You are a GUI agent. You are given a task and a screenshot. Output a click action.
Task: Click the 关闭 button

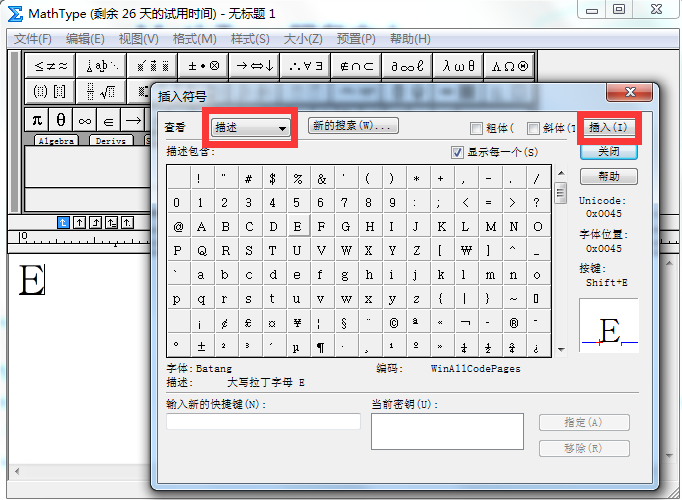(x=609, y=152)
